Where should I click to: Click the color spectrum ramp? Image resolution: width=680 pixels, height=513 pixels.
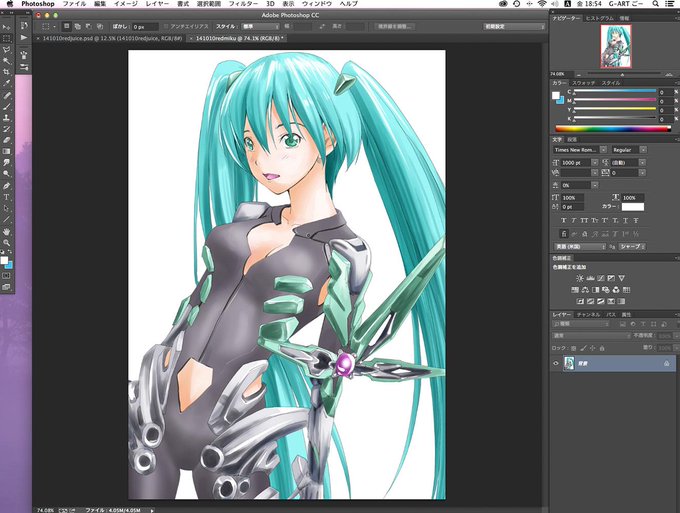point(613,129)
